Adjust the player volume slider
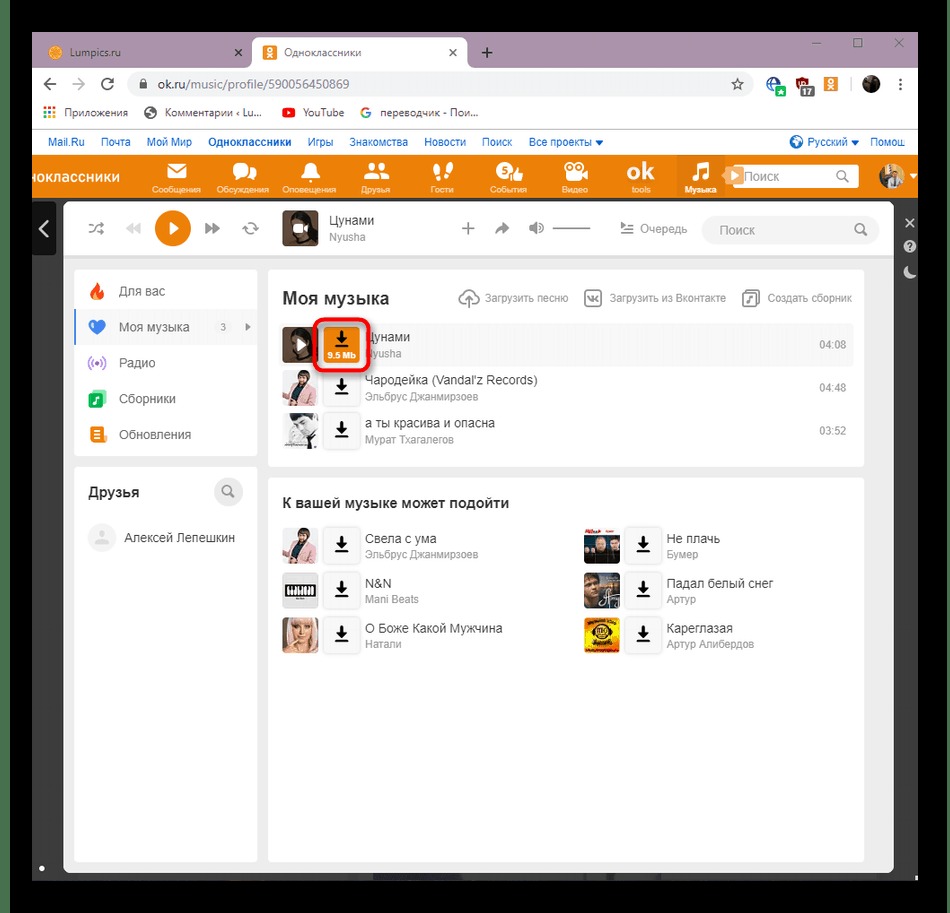Screen dimensions: 950x913 click(571, 228)
